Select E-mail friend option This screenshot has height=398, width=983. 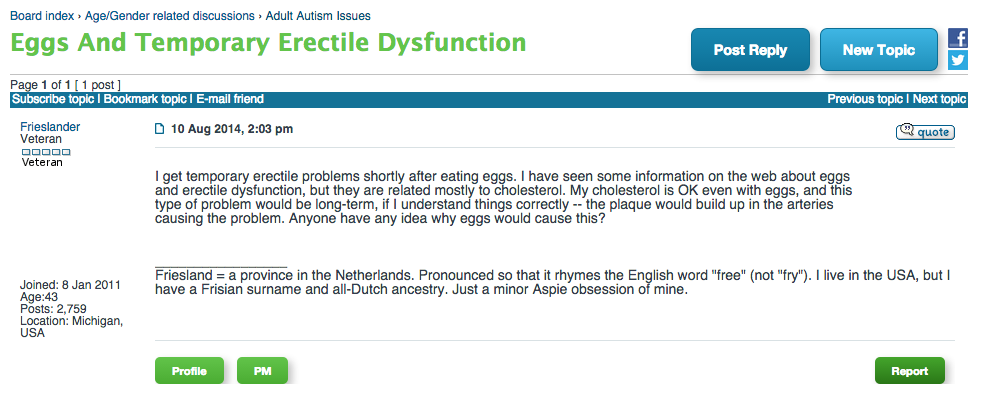point(230,99)
